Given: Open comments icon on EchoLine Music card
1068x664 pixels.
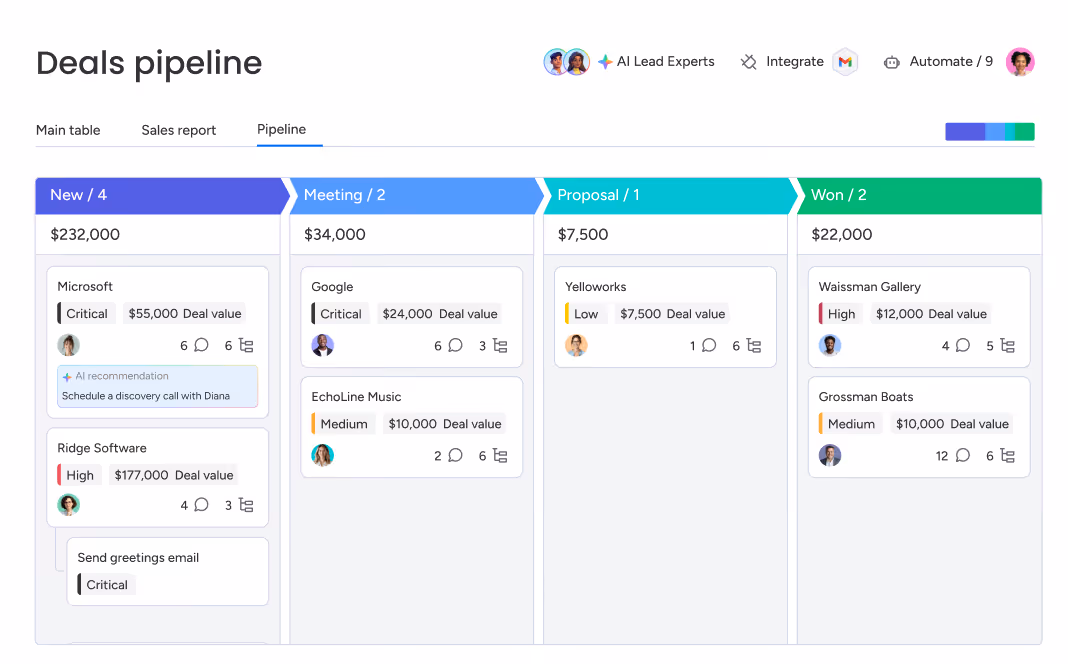Looking at the screenshot, I should (456, 455).
